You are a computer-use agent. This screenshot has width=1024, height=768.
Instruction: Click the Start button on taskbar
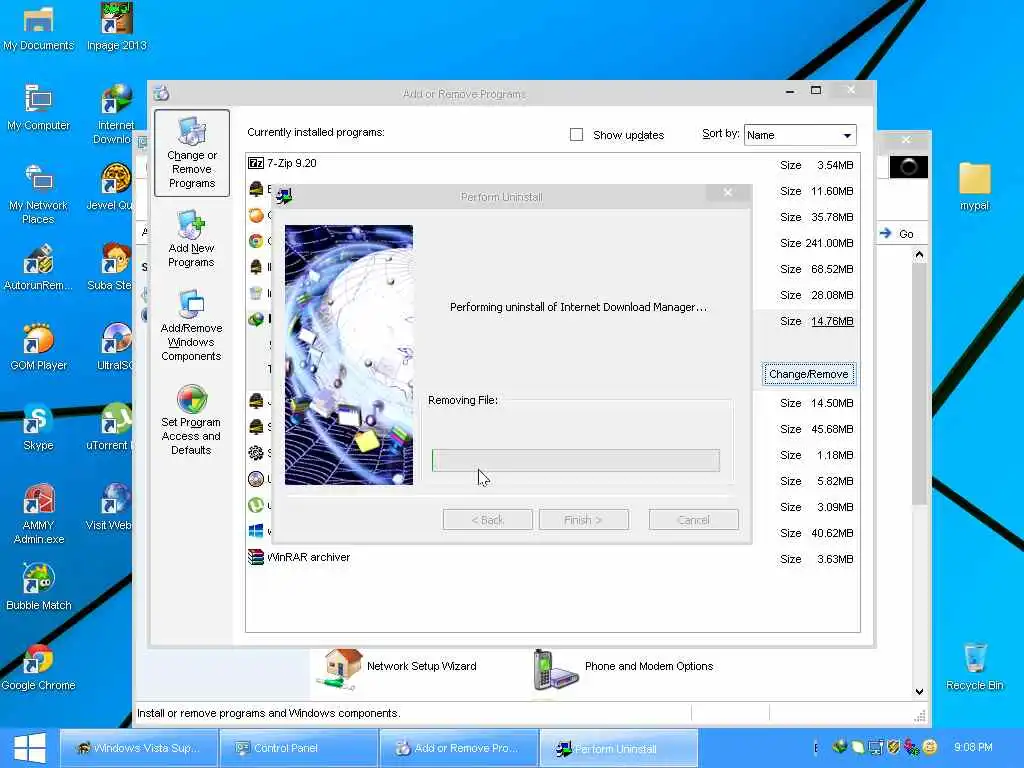click(x=29, y=748)
